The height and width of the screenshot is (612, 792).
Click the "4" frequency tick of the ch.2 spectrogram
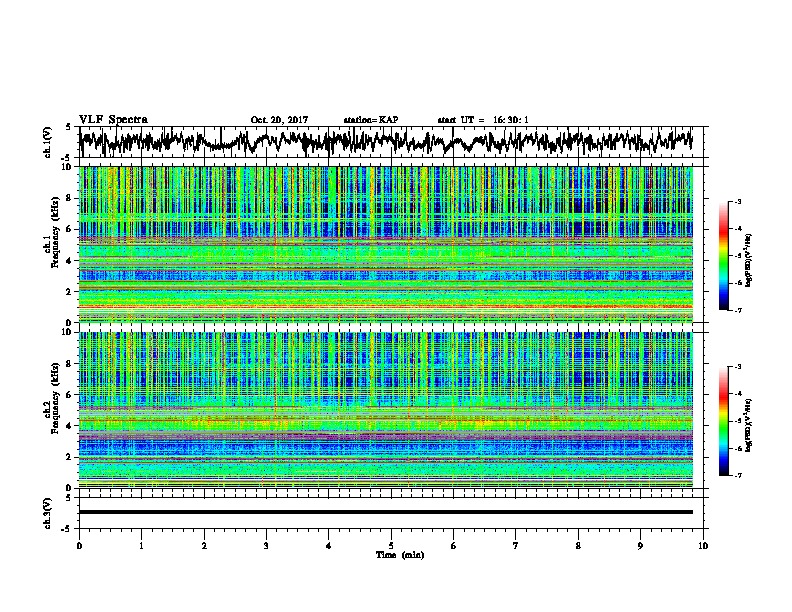coord(70,426)
